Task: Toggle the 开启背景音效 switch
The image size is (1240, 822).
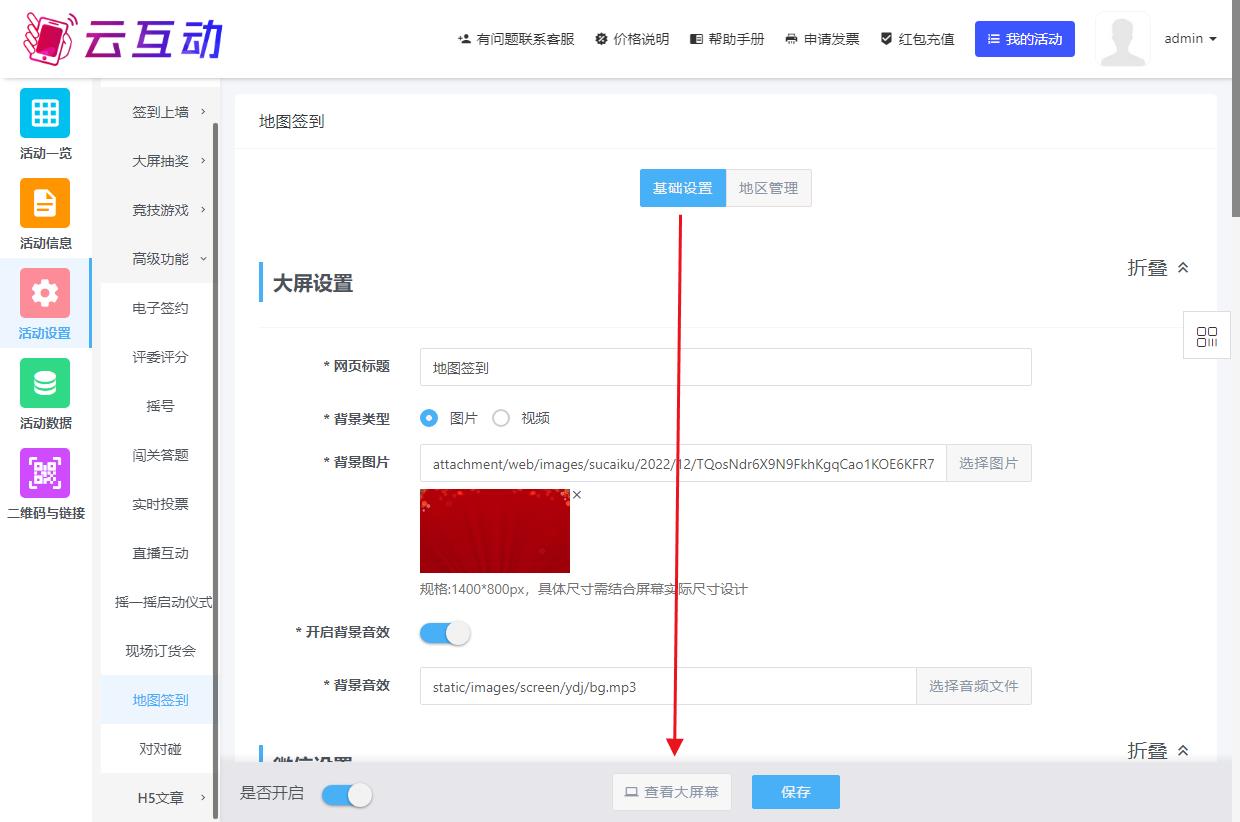Action: (445, 633)
